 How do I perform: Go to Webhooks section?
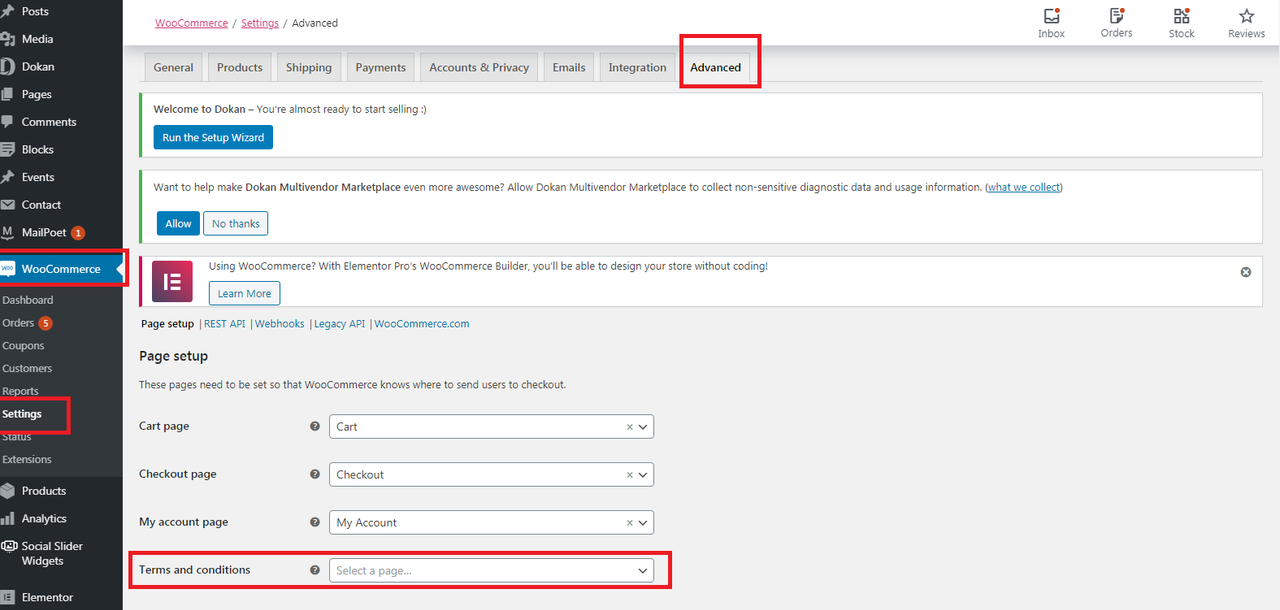(x=280, y=324)
